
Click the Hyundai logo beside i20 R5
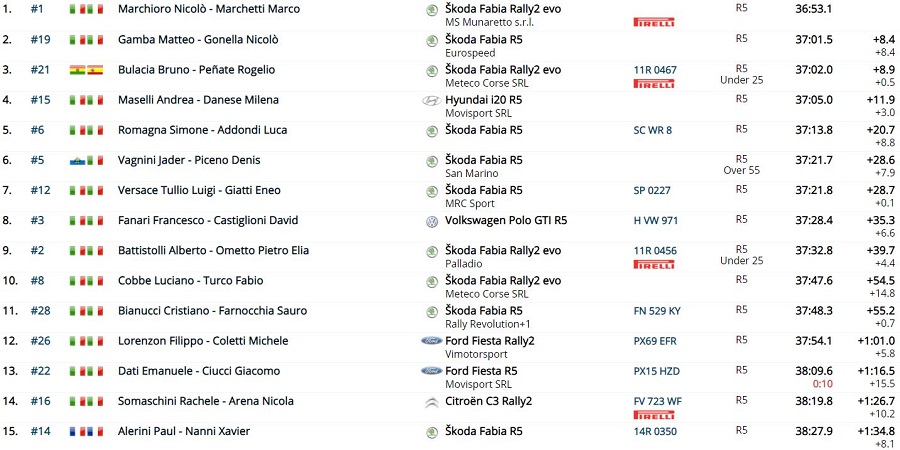click(431, 101)
